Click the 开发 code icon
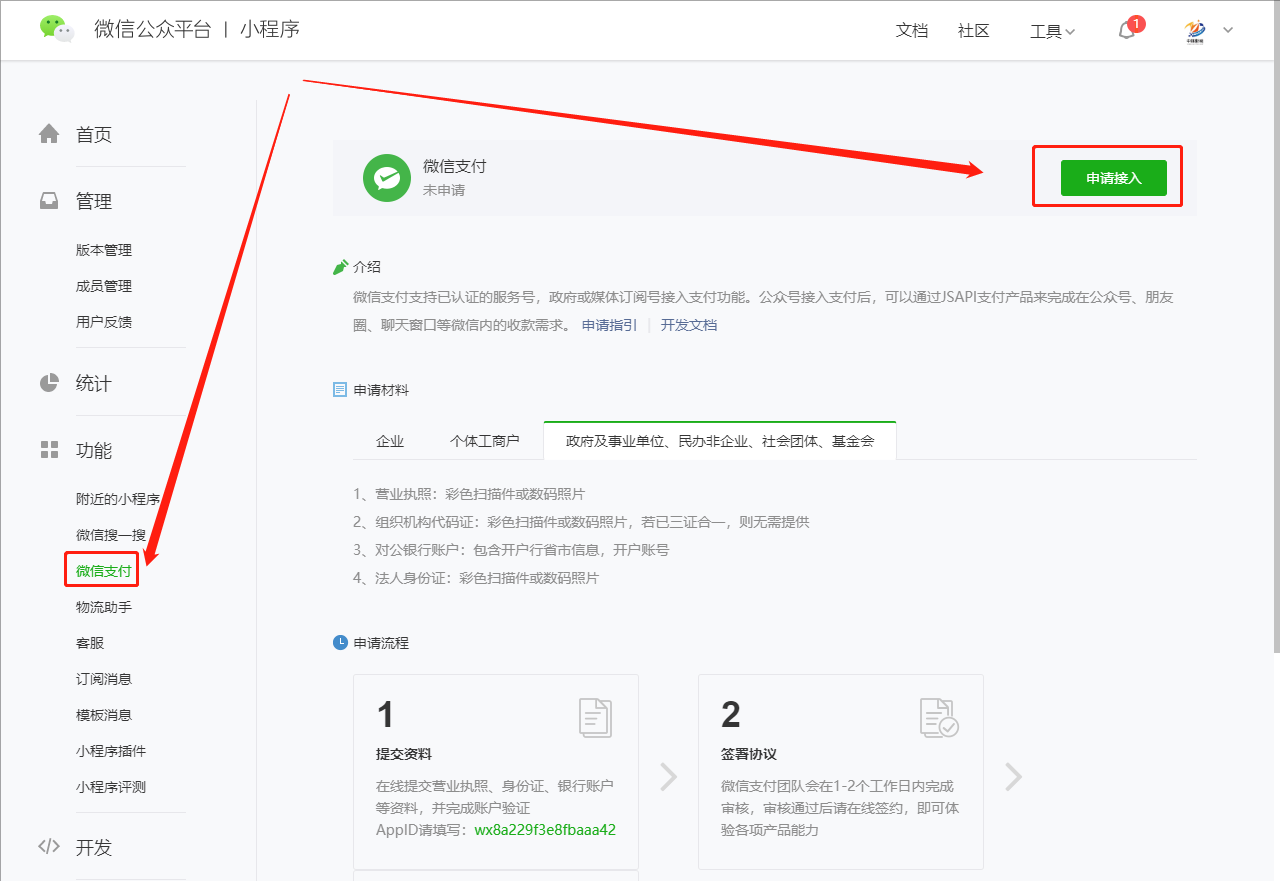1280x881 pixels. point(49,847)
